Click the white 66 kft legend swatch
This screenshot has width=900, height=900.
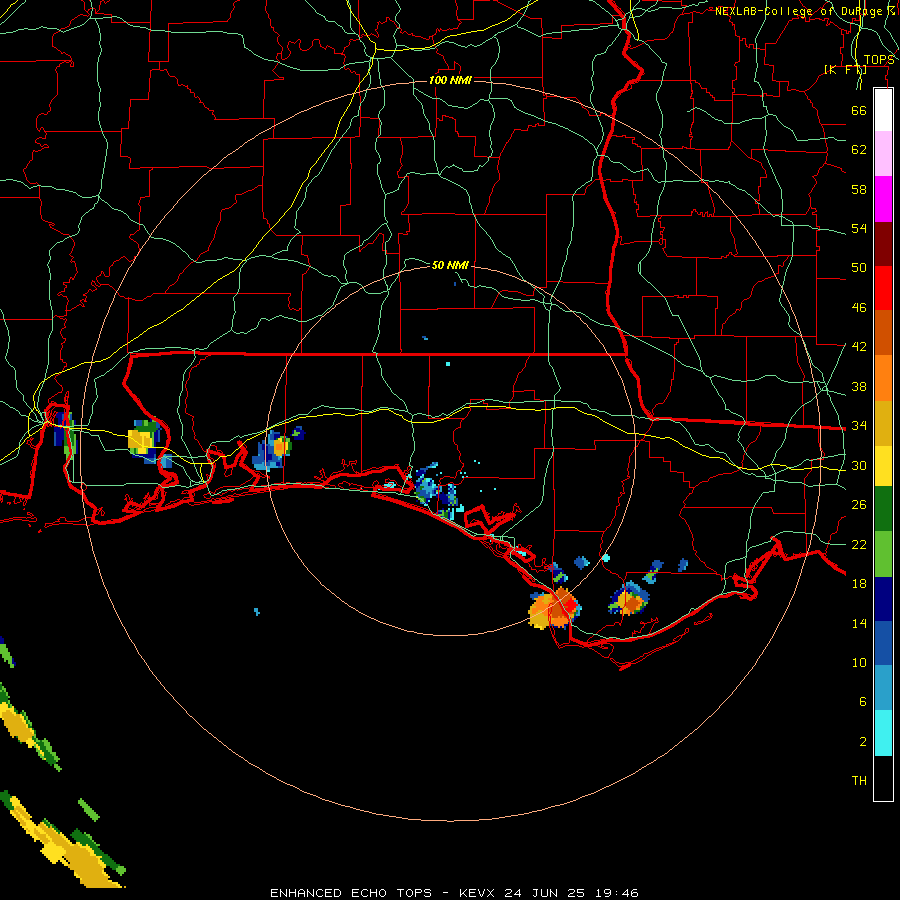(883, 110)
